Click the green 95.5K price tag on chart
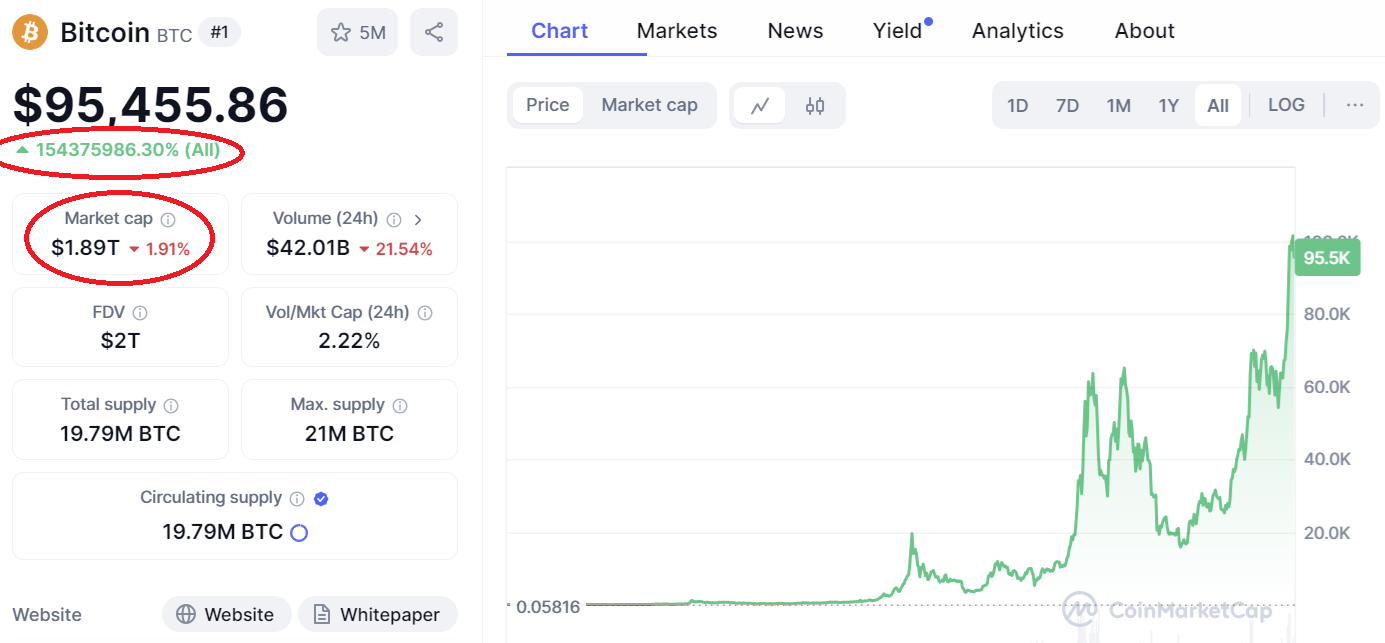Viewport: 1385px width, 643px height. pos(1327,259)
